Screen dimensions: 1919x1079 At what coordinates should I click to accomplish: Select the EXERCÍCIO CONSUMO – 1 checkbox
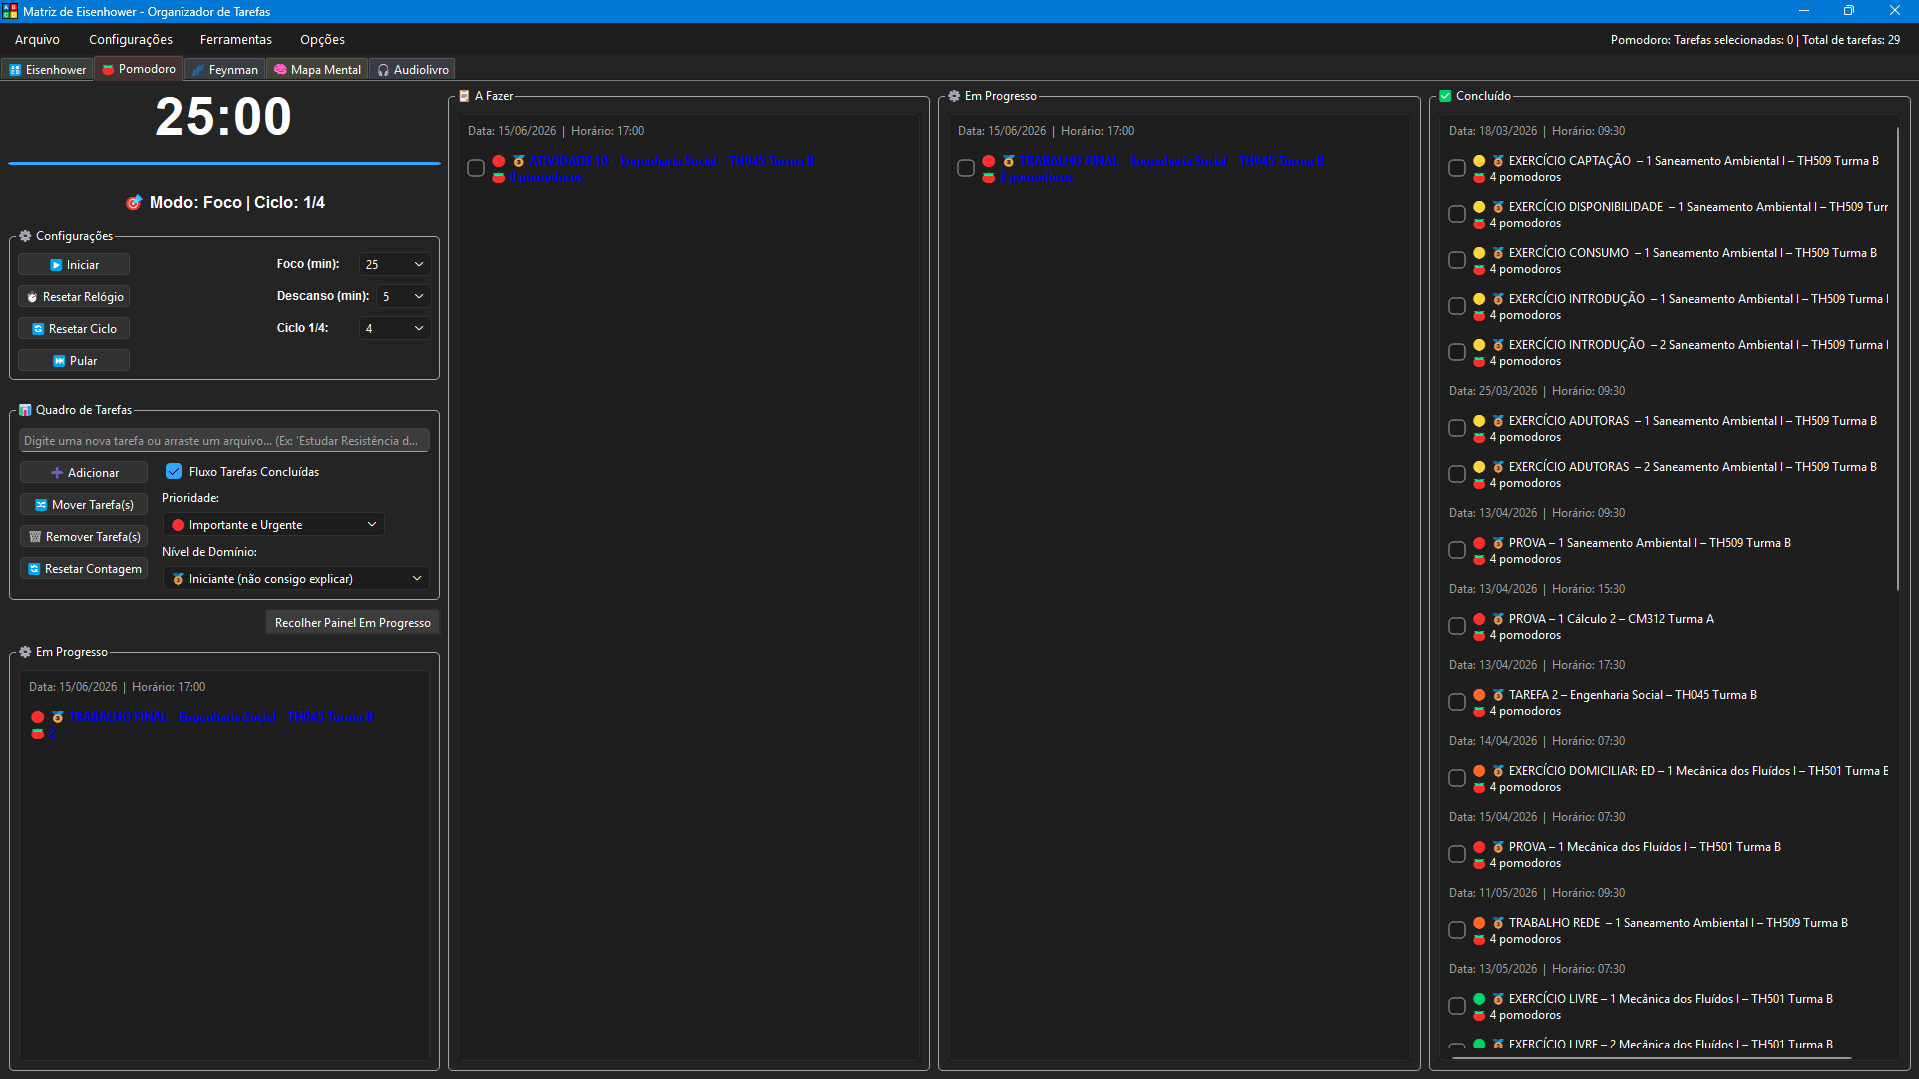[x=1457, y=260]
